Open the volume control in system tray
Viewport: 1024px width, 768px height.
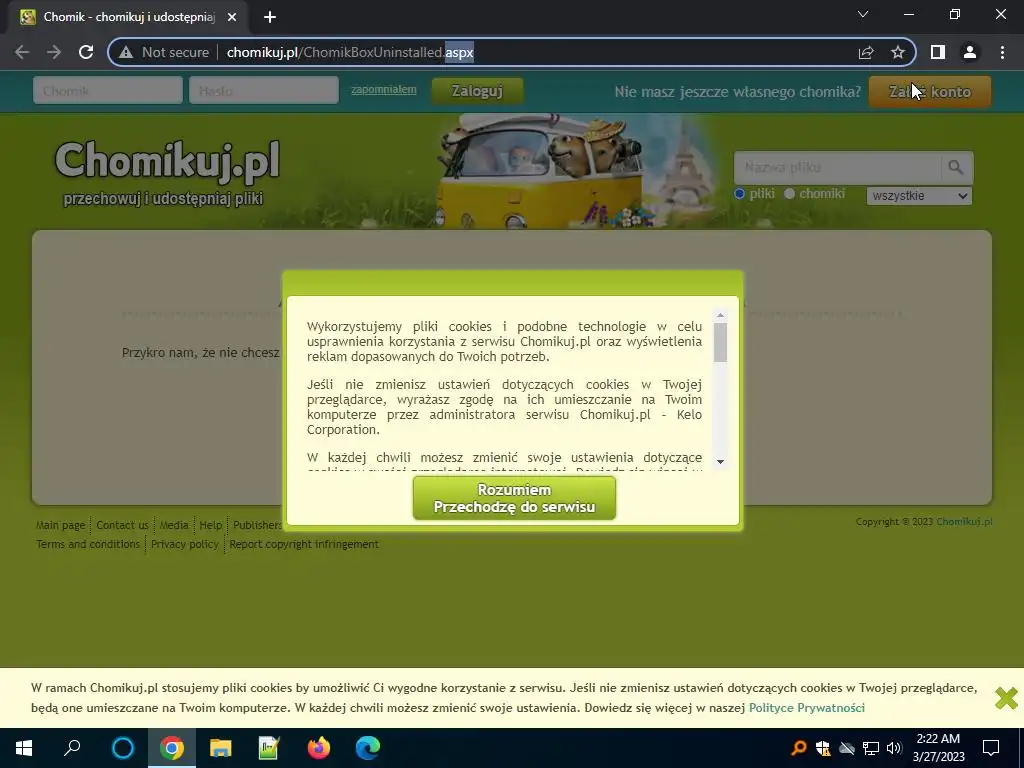894,748
